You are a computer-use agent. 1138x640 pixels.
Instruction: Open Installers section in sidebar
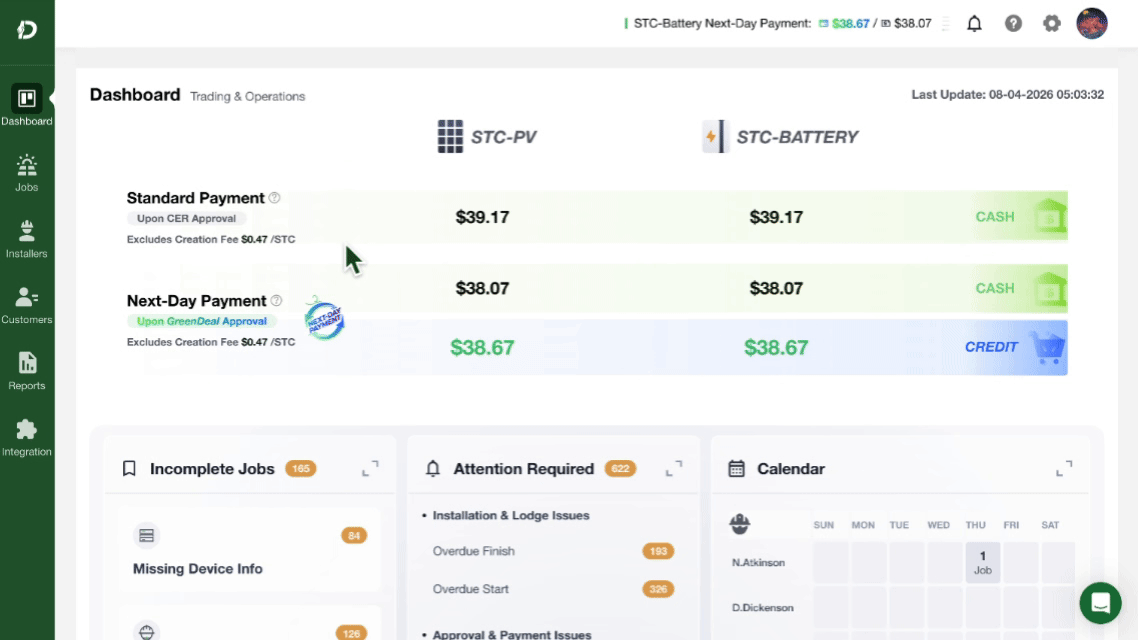[x=27, y=239]
